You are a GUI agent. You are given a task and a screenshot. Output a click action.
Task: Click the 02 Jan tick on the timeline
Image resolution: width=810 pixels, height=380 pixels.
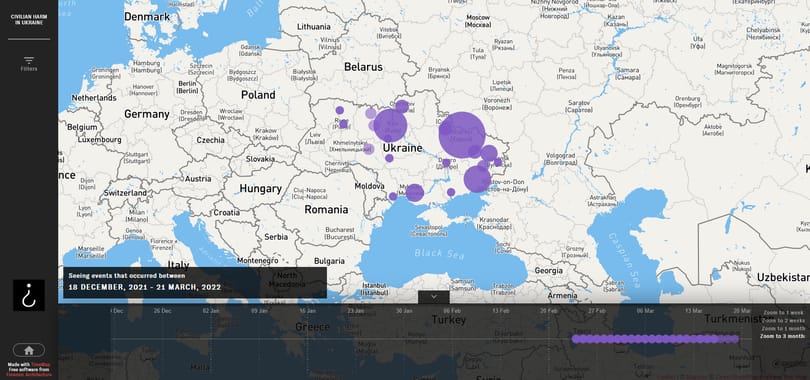point(211,311)
